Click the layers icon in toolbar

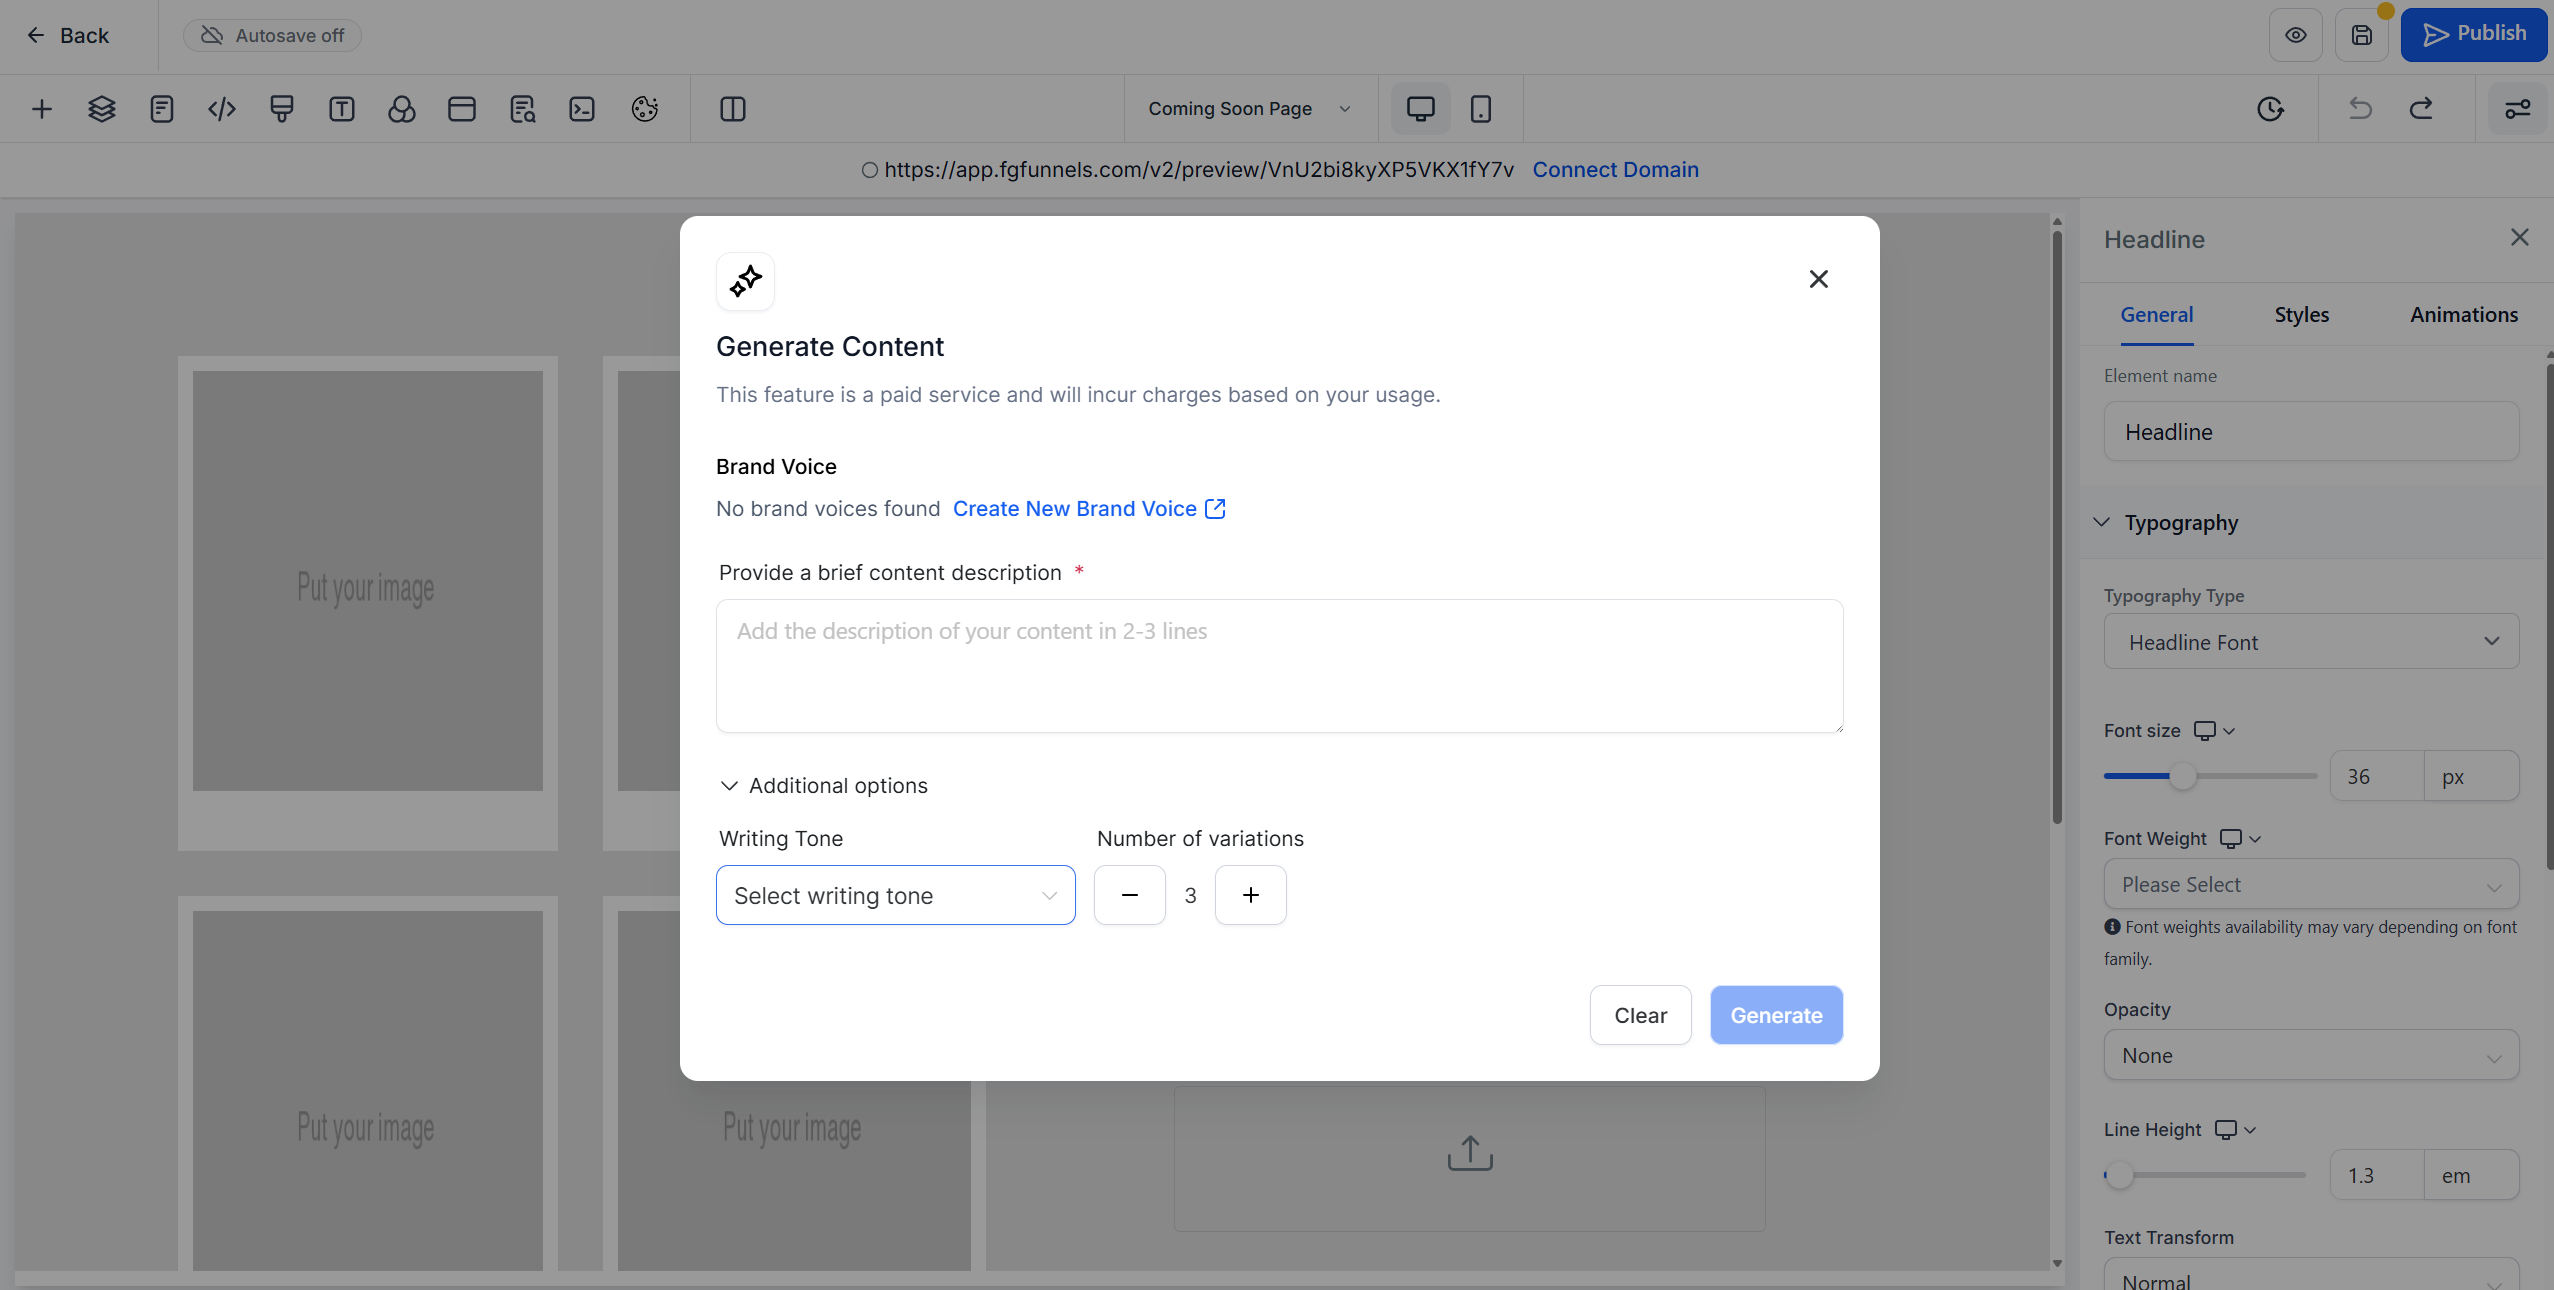point(102,109)
